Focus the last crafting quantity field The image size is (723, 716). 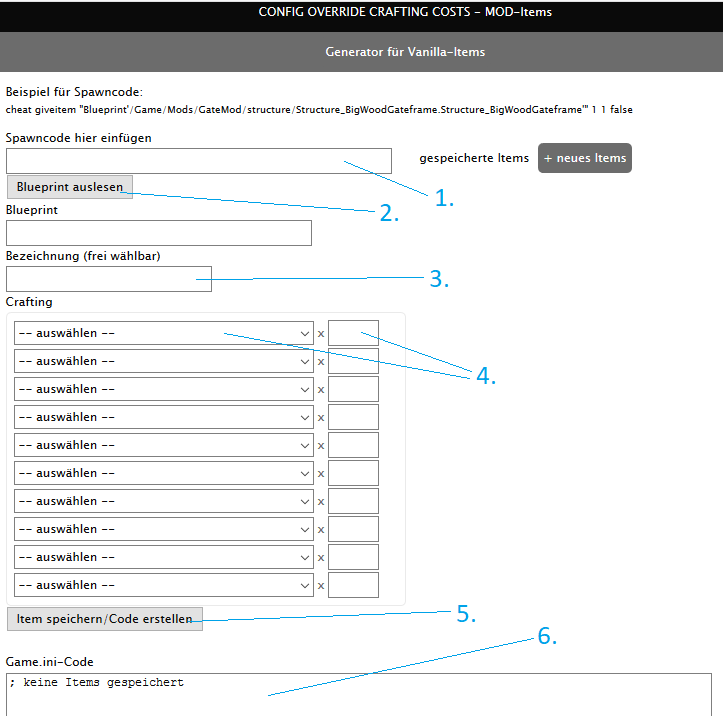(353, 585)
